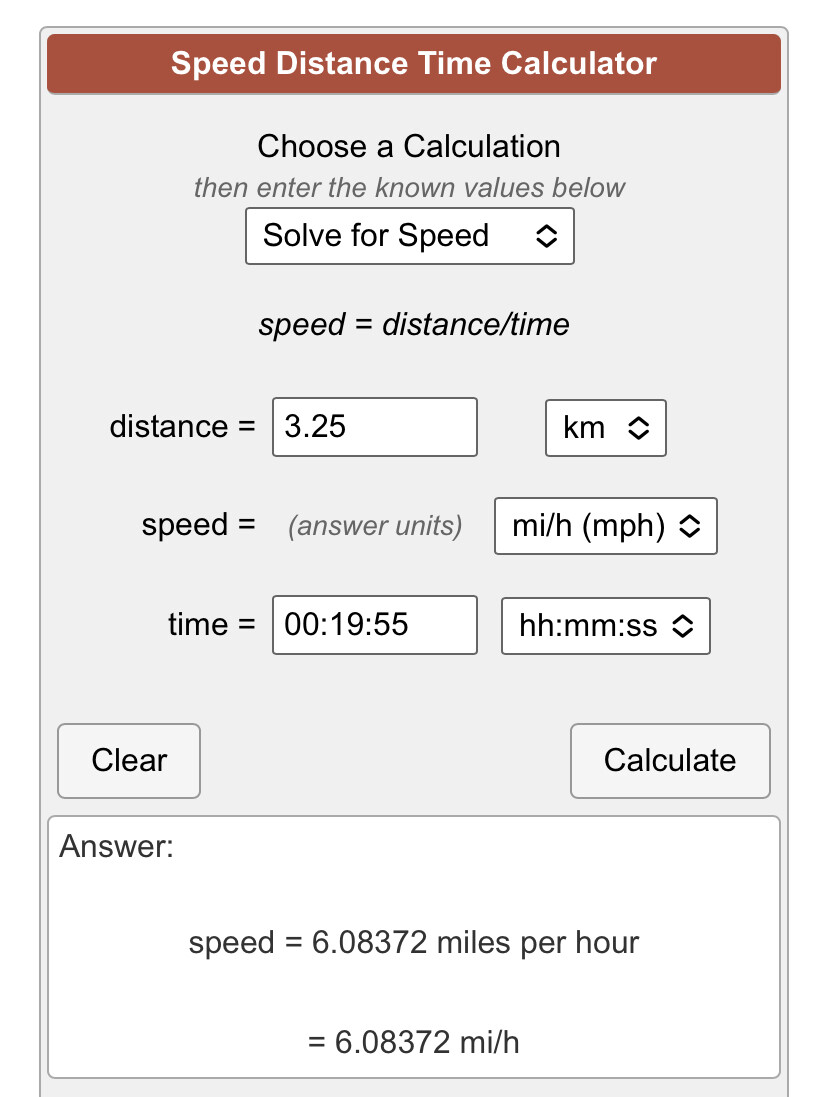Click the Calculate button

(670, 760)
